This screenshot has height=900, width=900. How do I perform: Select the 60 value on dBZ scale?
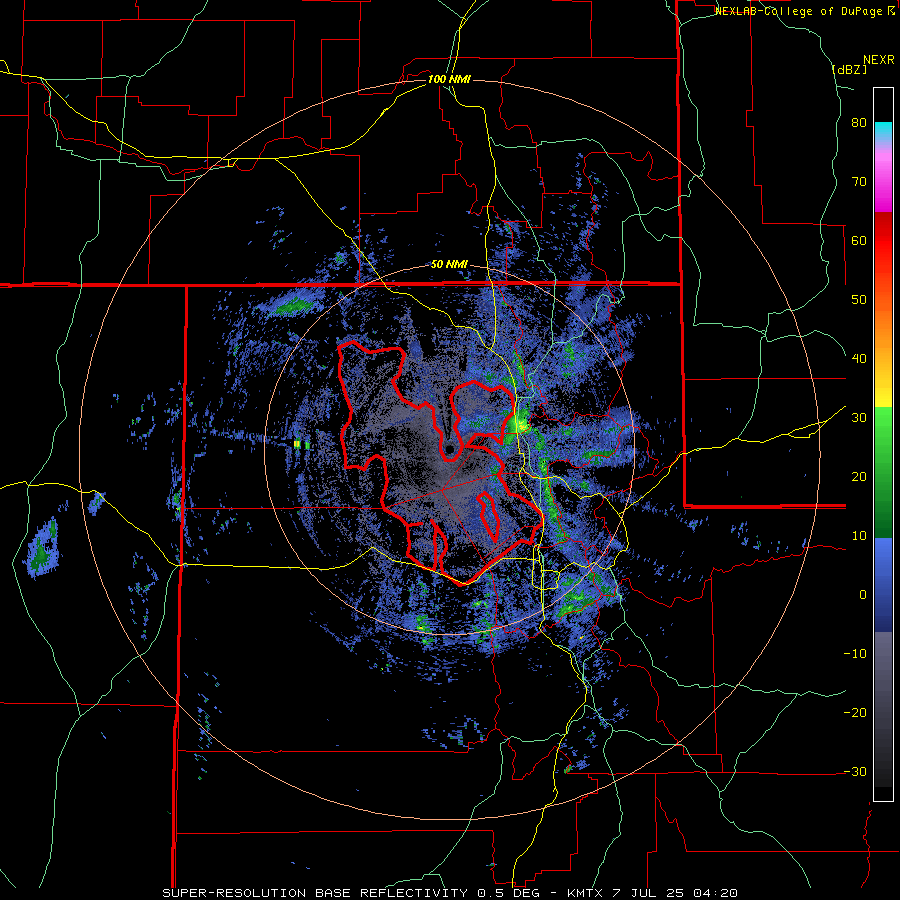[859, 241]
